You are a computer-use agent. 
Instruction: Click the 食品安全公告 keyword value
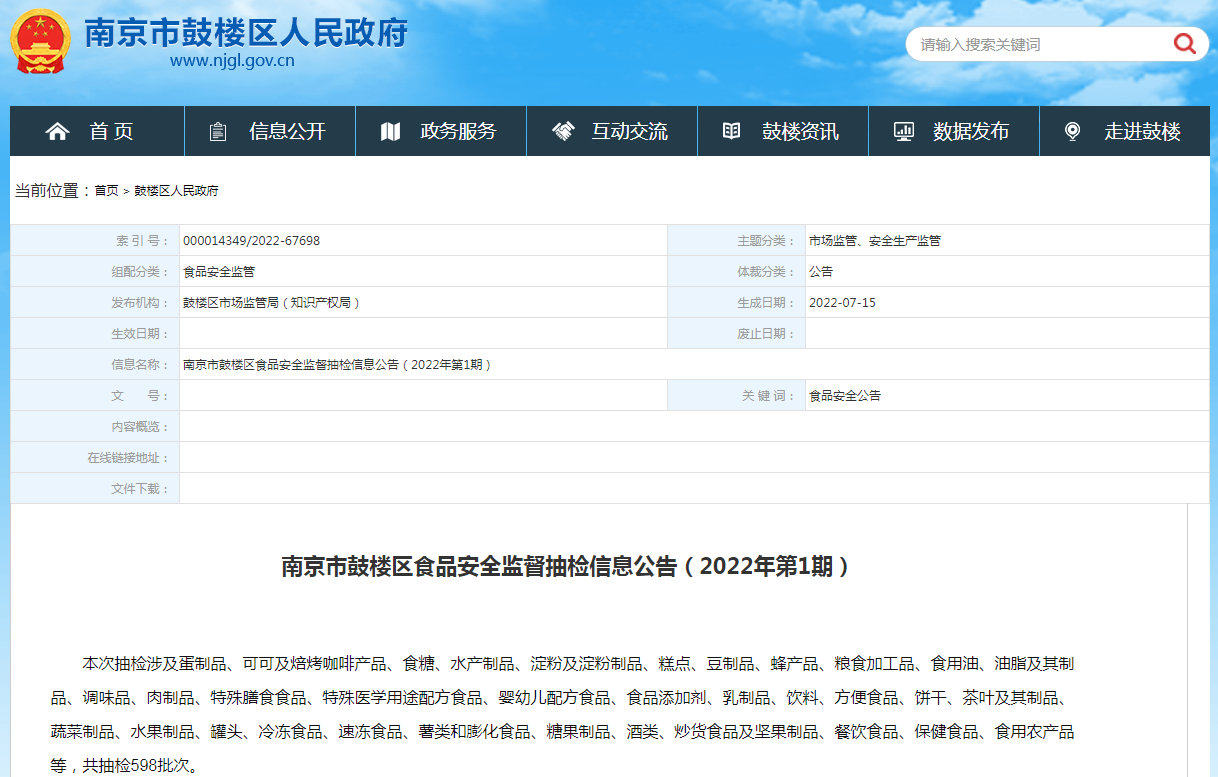(845, 396)
